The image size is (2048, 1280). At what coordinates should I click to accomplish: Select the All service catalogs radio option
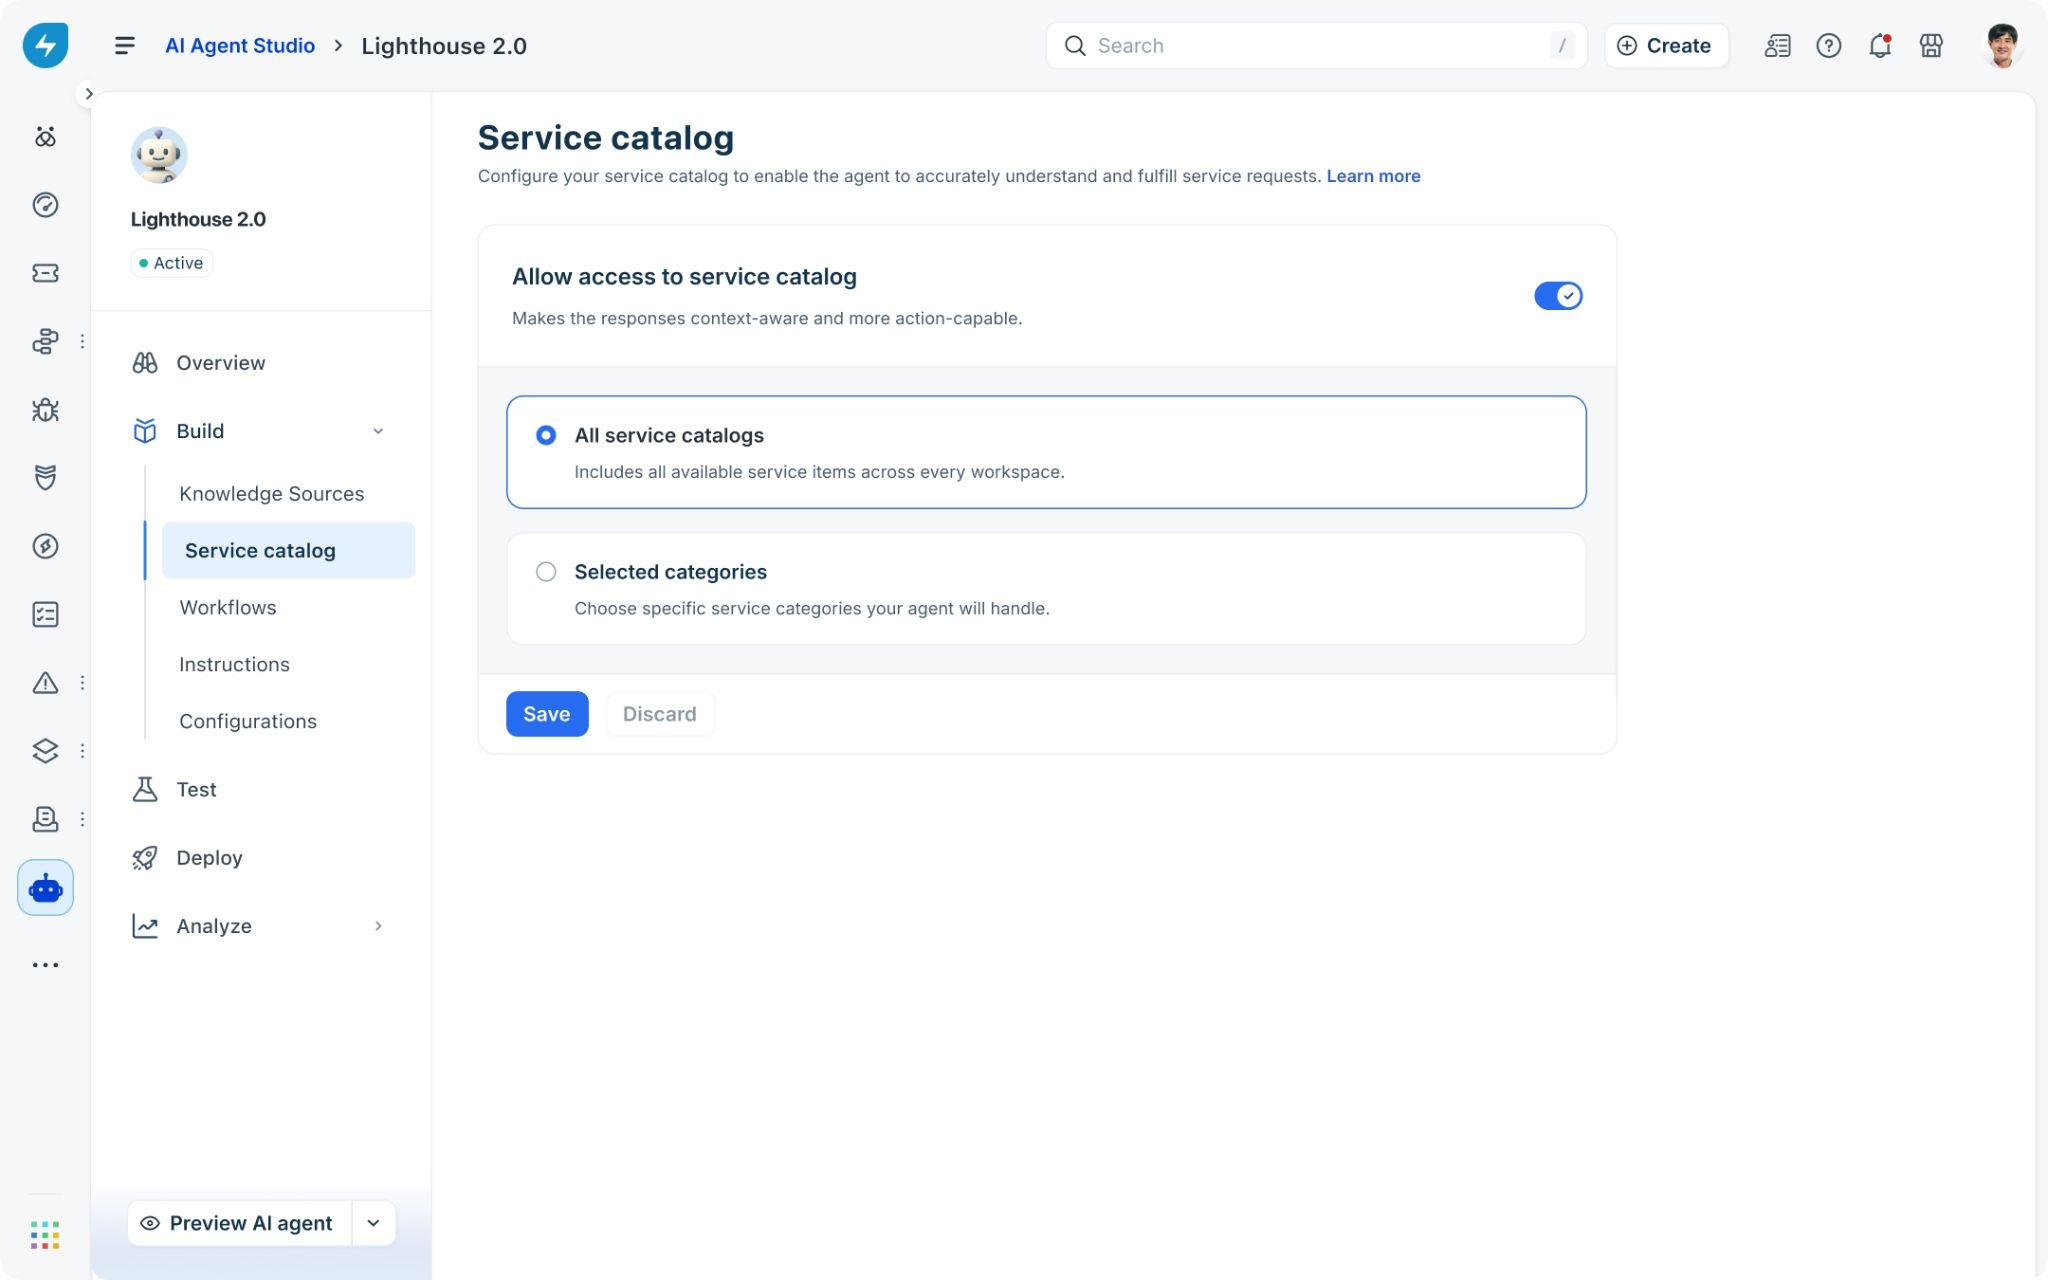[546, 435]
